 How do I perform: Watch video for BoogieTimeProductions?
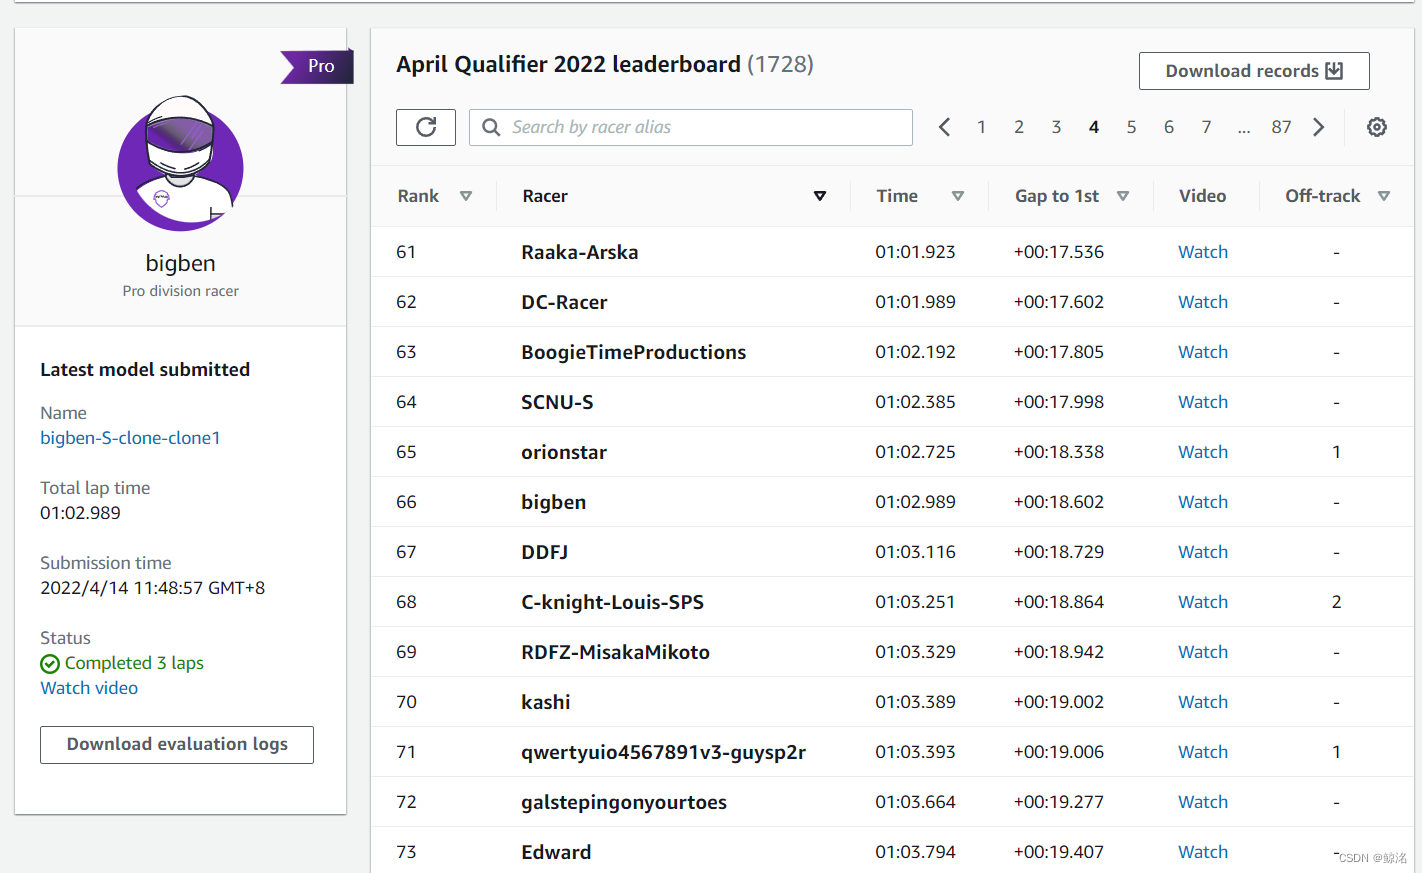click(x=1203, y=352)
